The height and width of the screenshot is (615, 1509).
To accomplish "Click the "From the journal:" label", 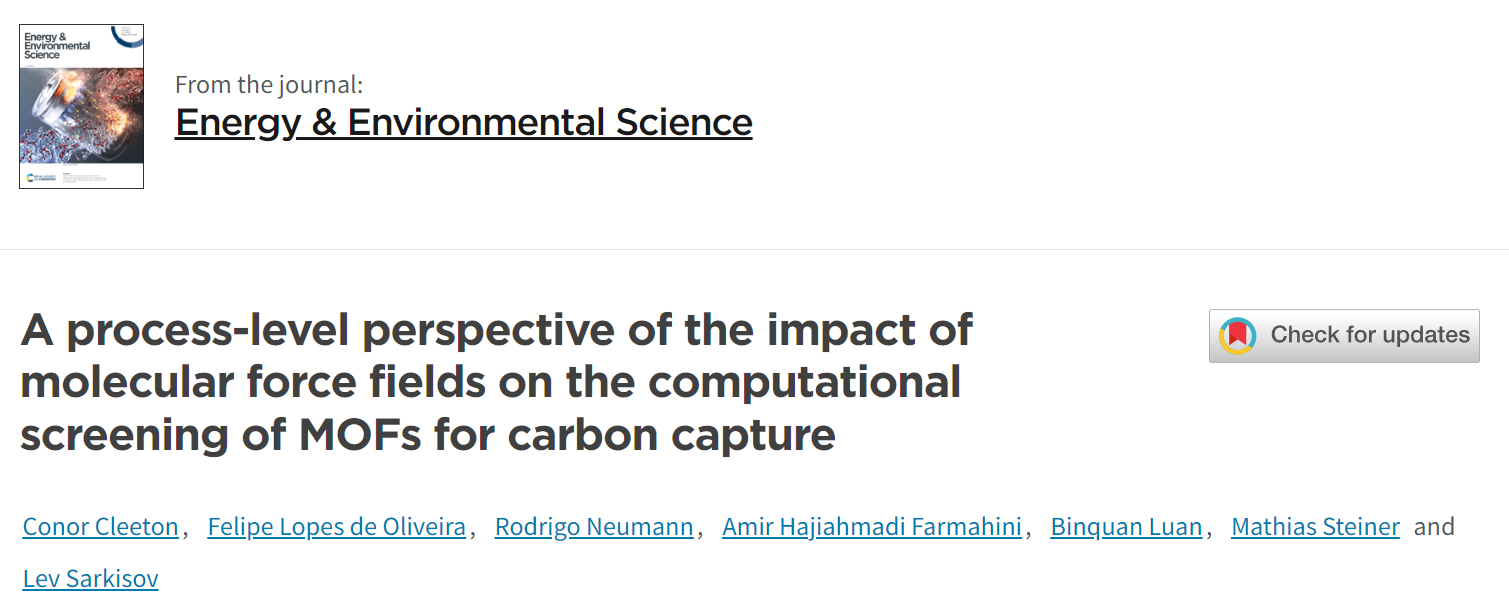I will (269, 85).
